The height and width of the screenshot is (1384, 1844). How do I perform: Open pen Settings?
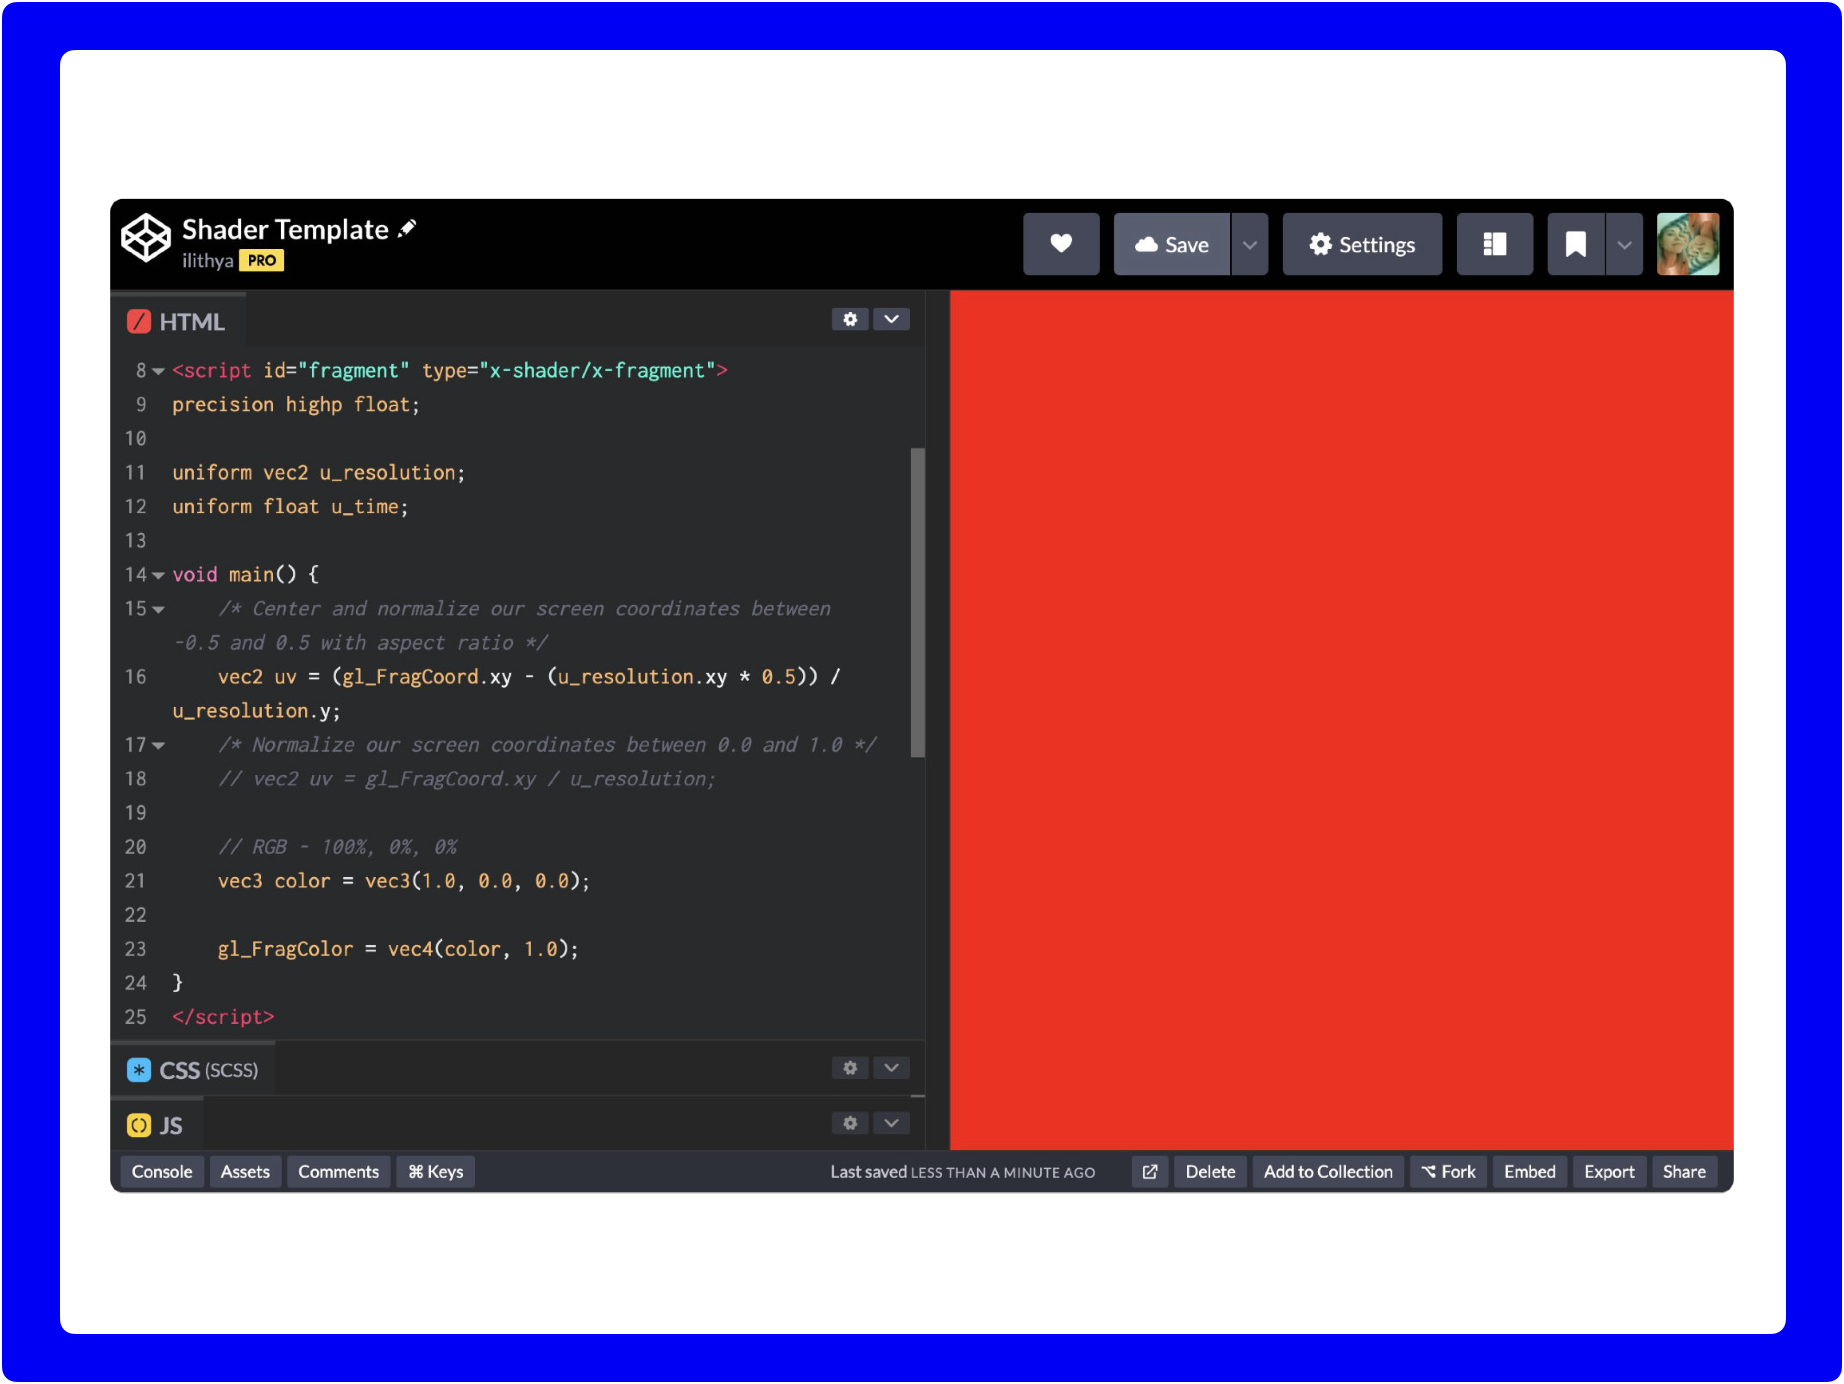[x=1362, y=244]
